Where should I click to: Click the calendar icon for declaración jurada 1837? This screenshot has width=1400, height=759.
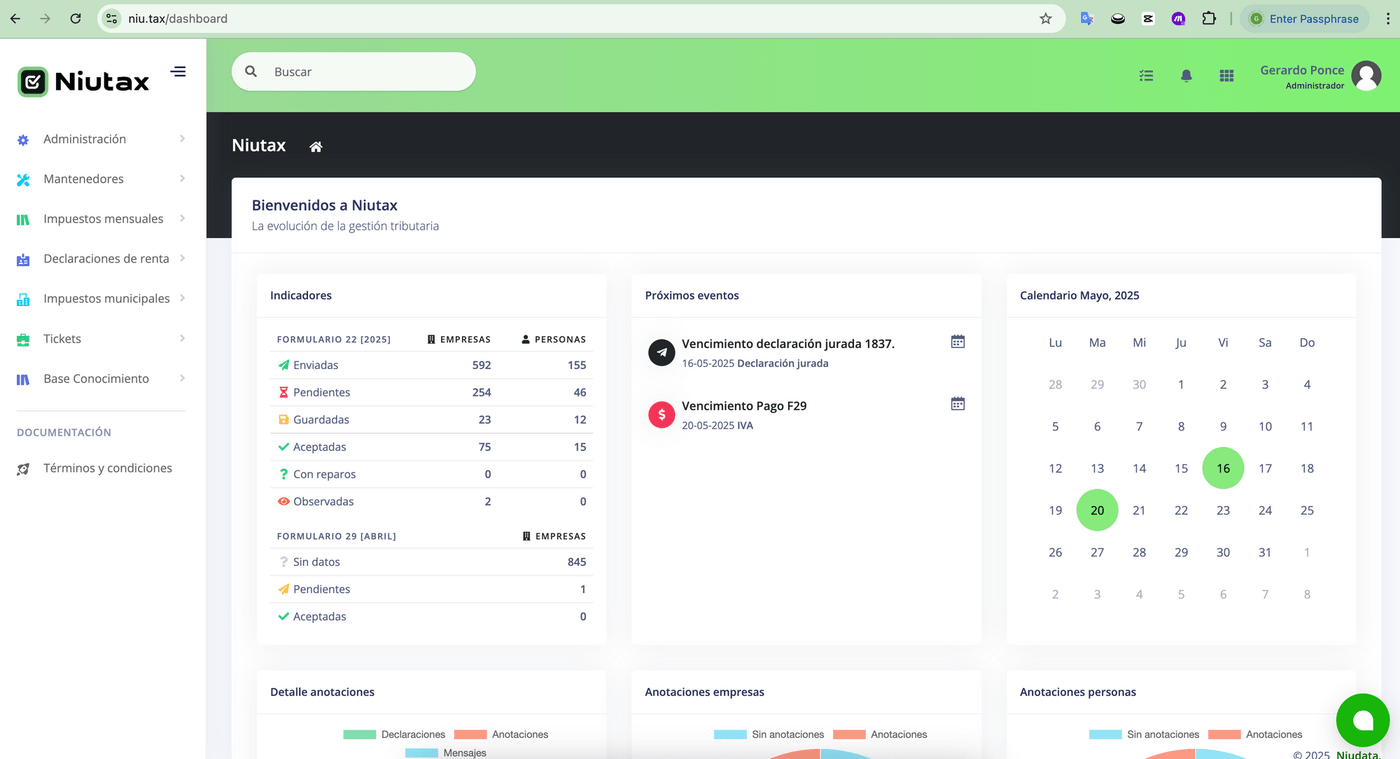tap(957, 342)
